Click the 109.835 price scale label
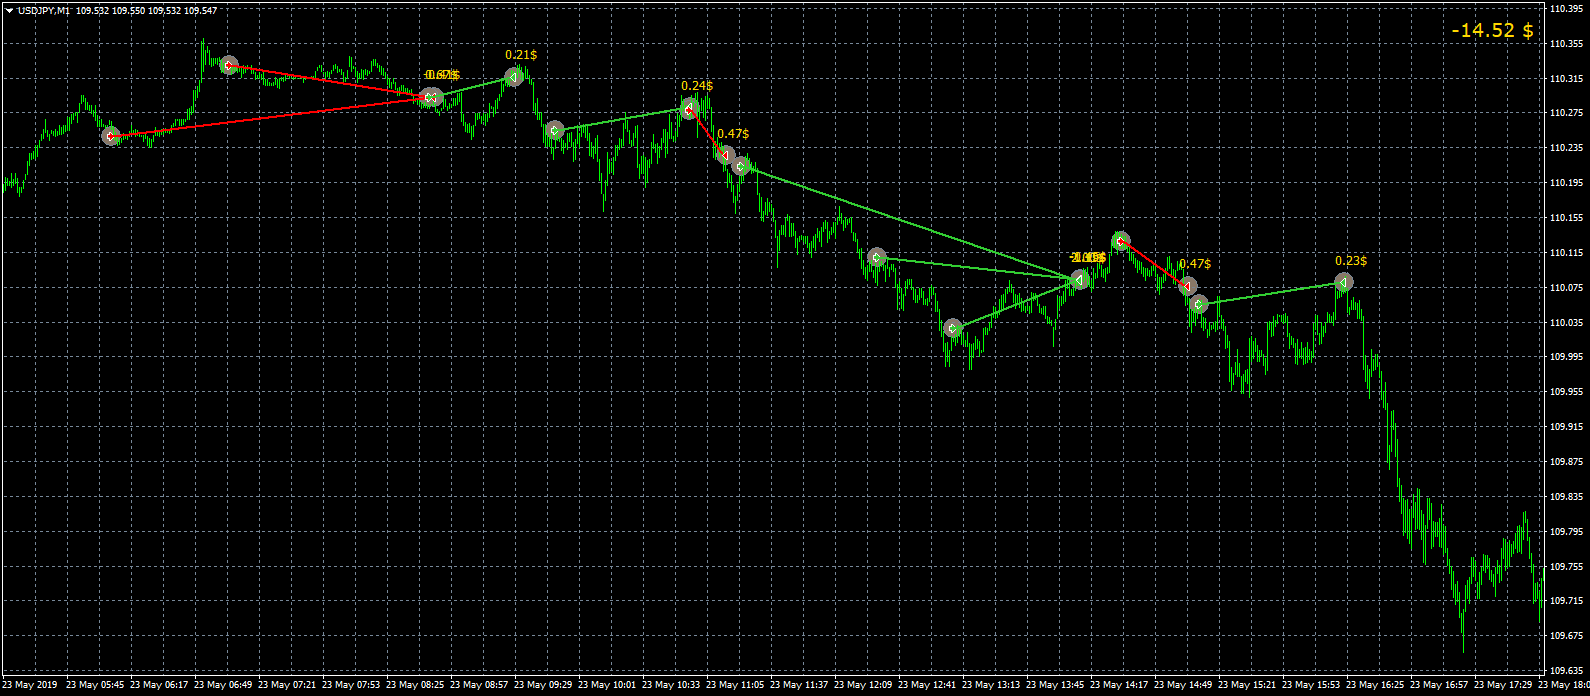The height and width of the screenshot is (696, 1590). click(1565, 497)
